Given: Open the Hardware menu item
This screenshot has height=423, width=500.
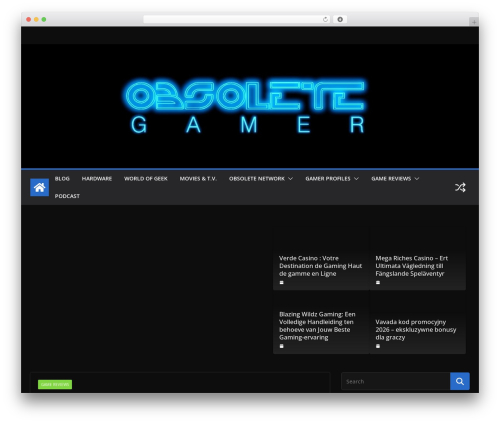Looking at the screenshot, I should [x=97, y=179].
